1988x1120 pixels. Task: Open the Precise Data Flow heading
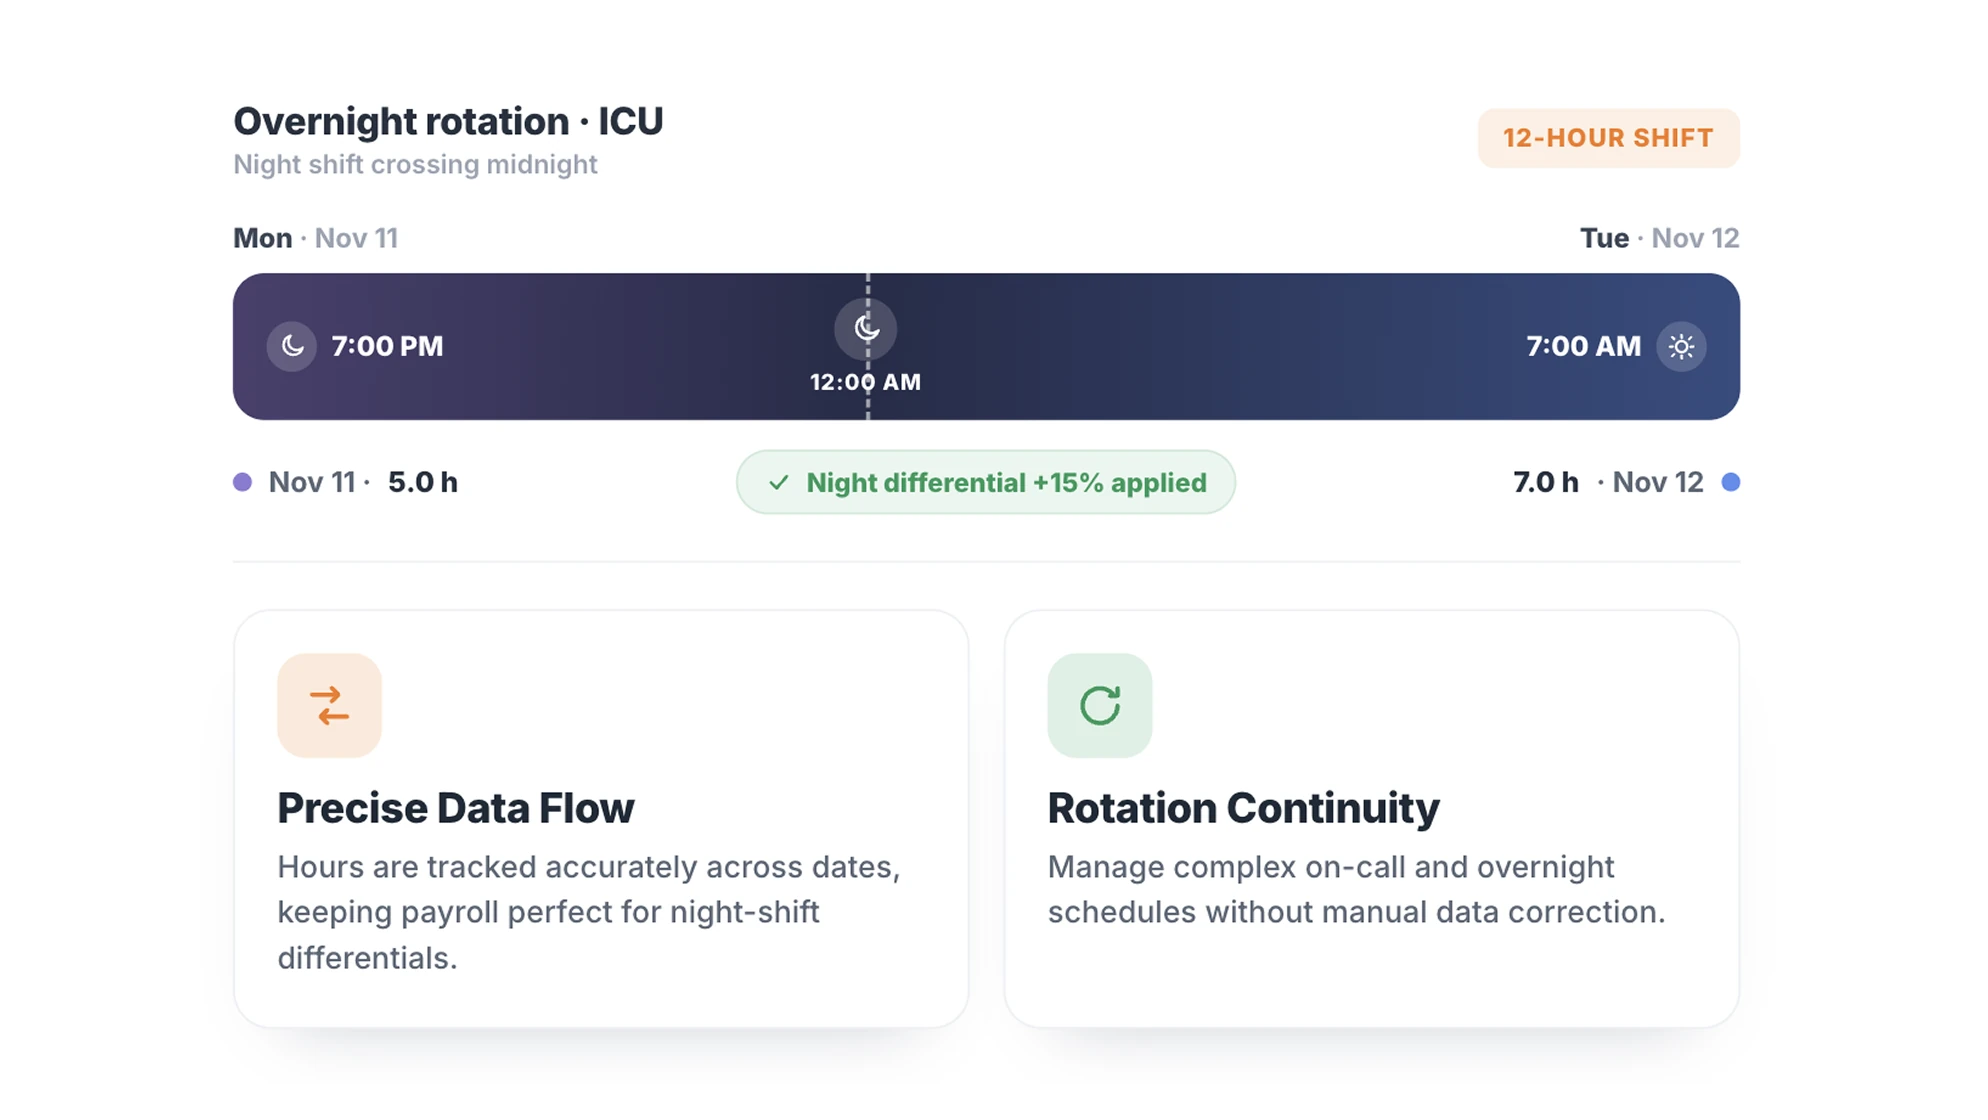[x=456, y=808]
